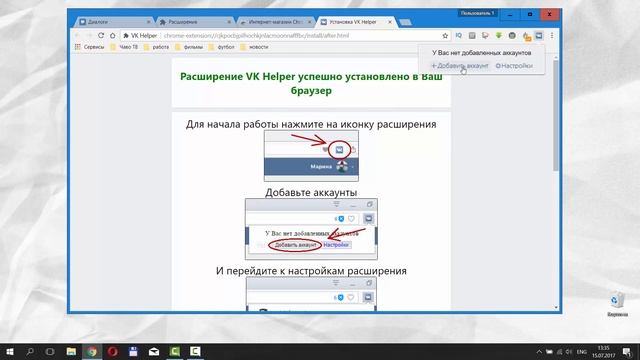Open Task View on the taskbar
The width and height of the screenshot is (640, 360).
point(50,351)
